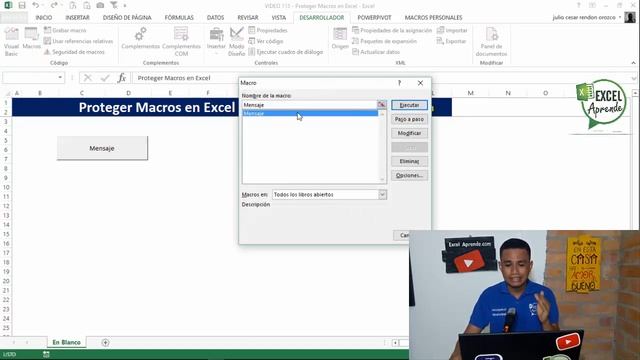Click Actualizar datos
This screenshot has width=640, height=360.
coord(376,52)
